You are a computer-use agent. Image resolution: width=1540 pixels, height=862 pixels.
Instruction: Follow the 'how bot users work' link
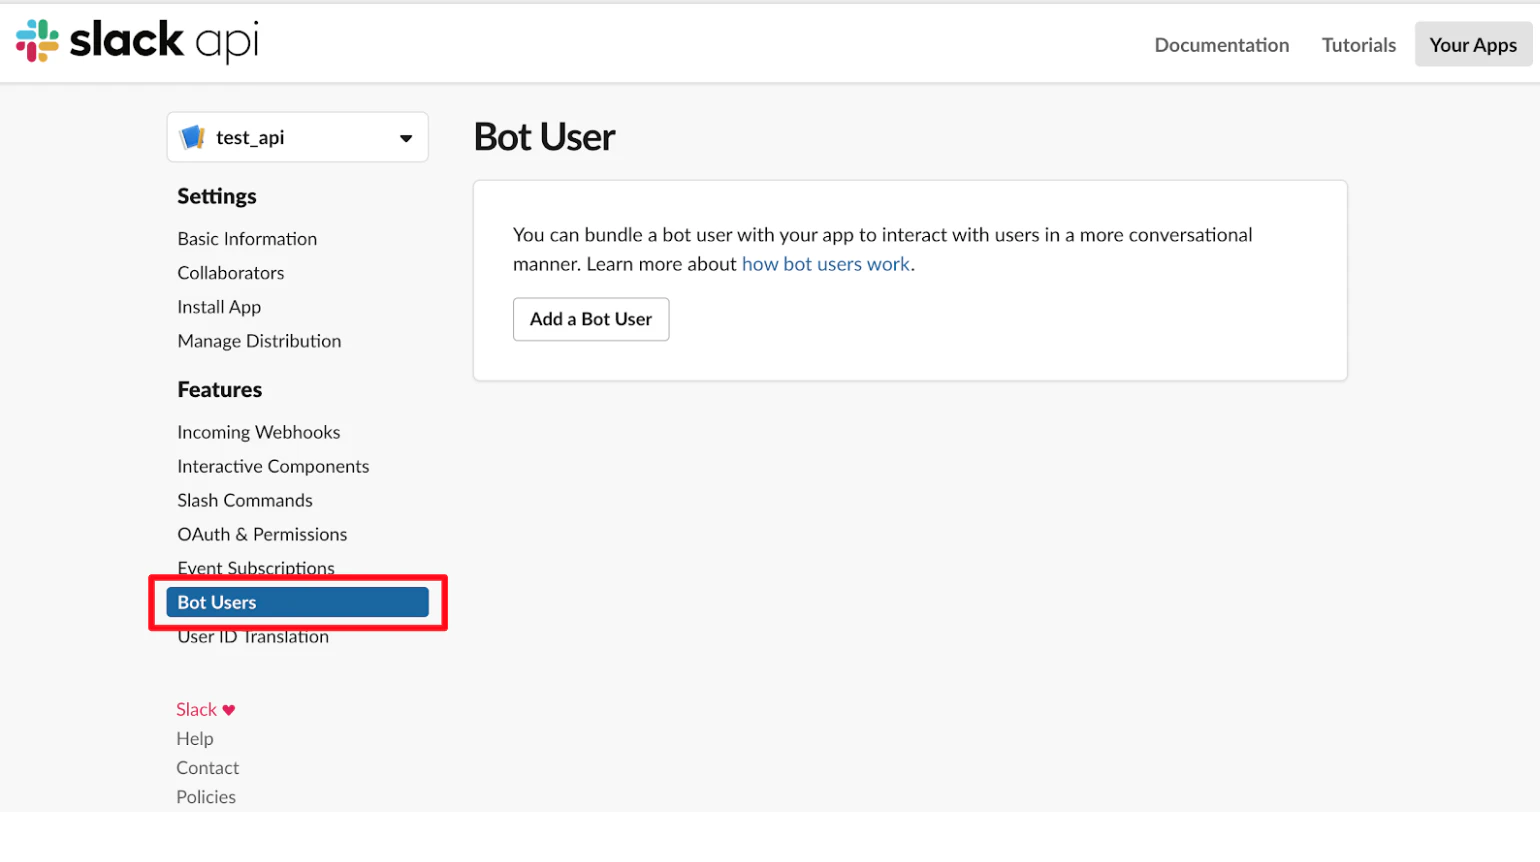point(826,264)
